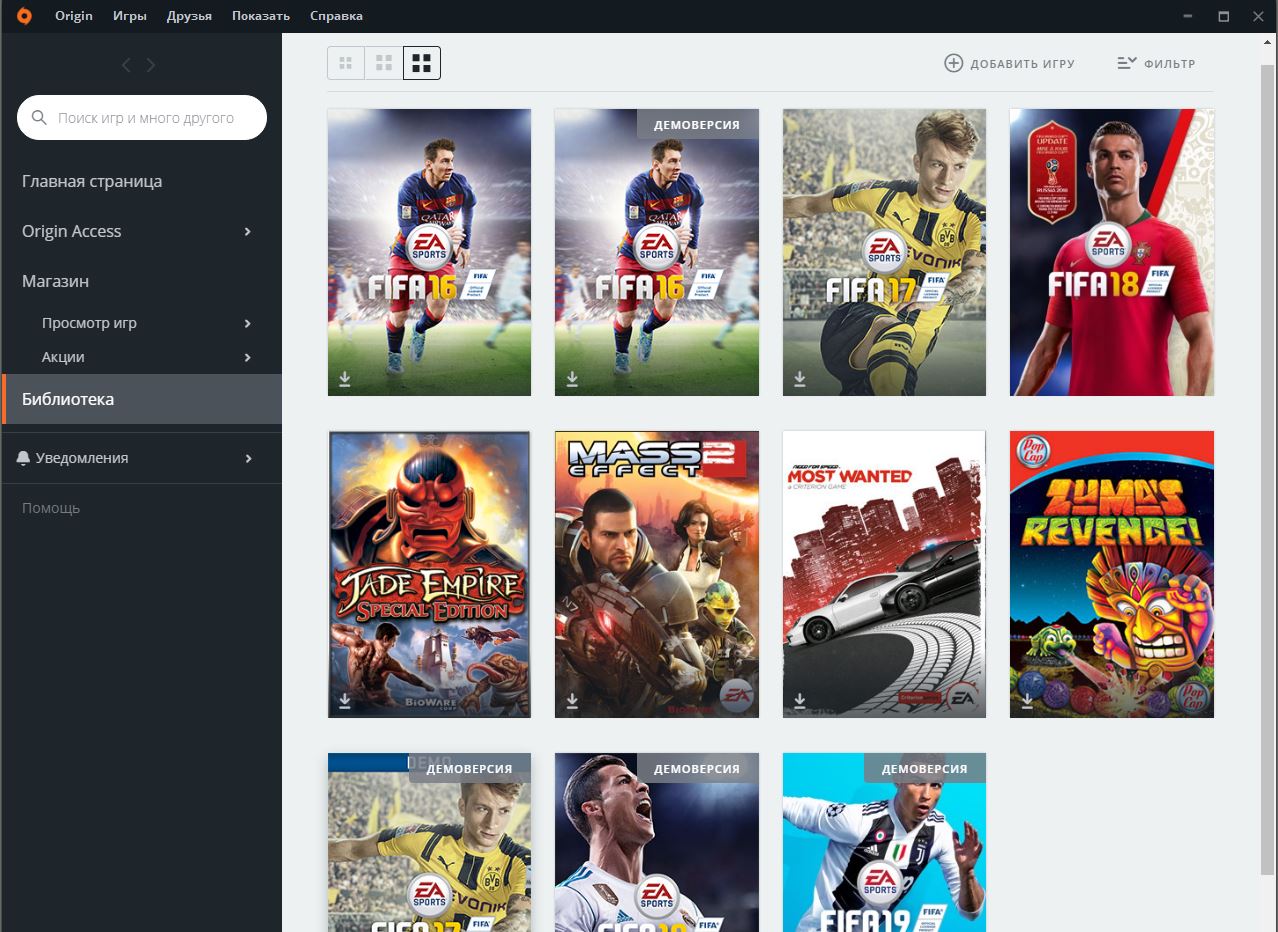Screen dimensions: 1278x932
Task: Switch to small tile view
Action: 346,63
